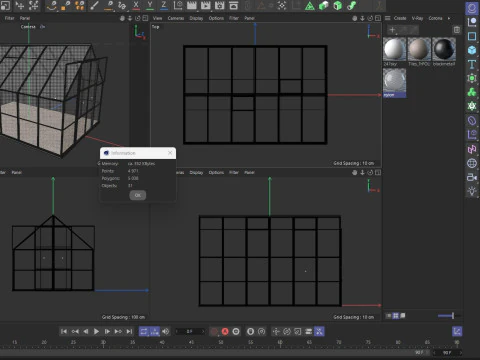Play the animation forward
The image size is (480, 360).
point(96,331)
